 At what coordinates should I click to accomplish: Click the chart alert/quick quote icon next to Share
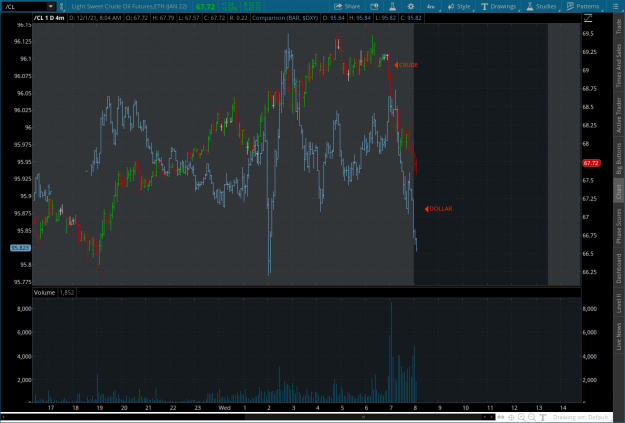click(374, 6)
